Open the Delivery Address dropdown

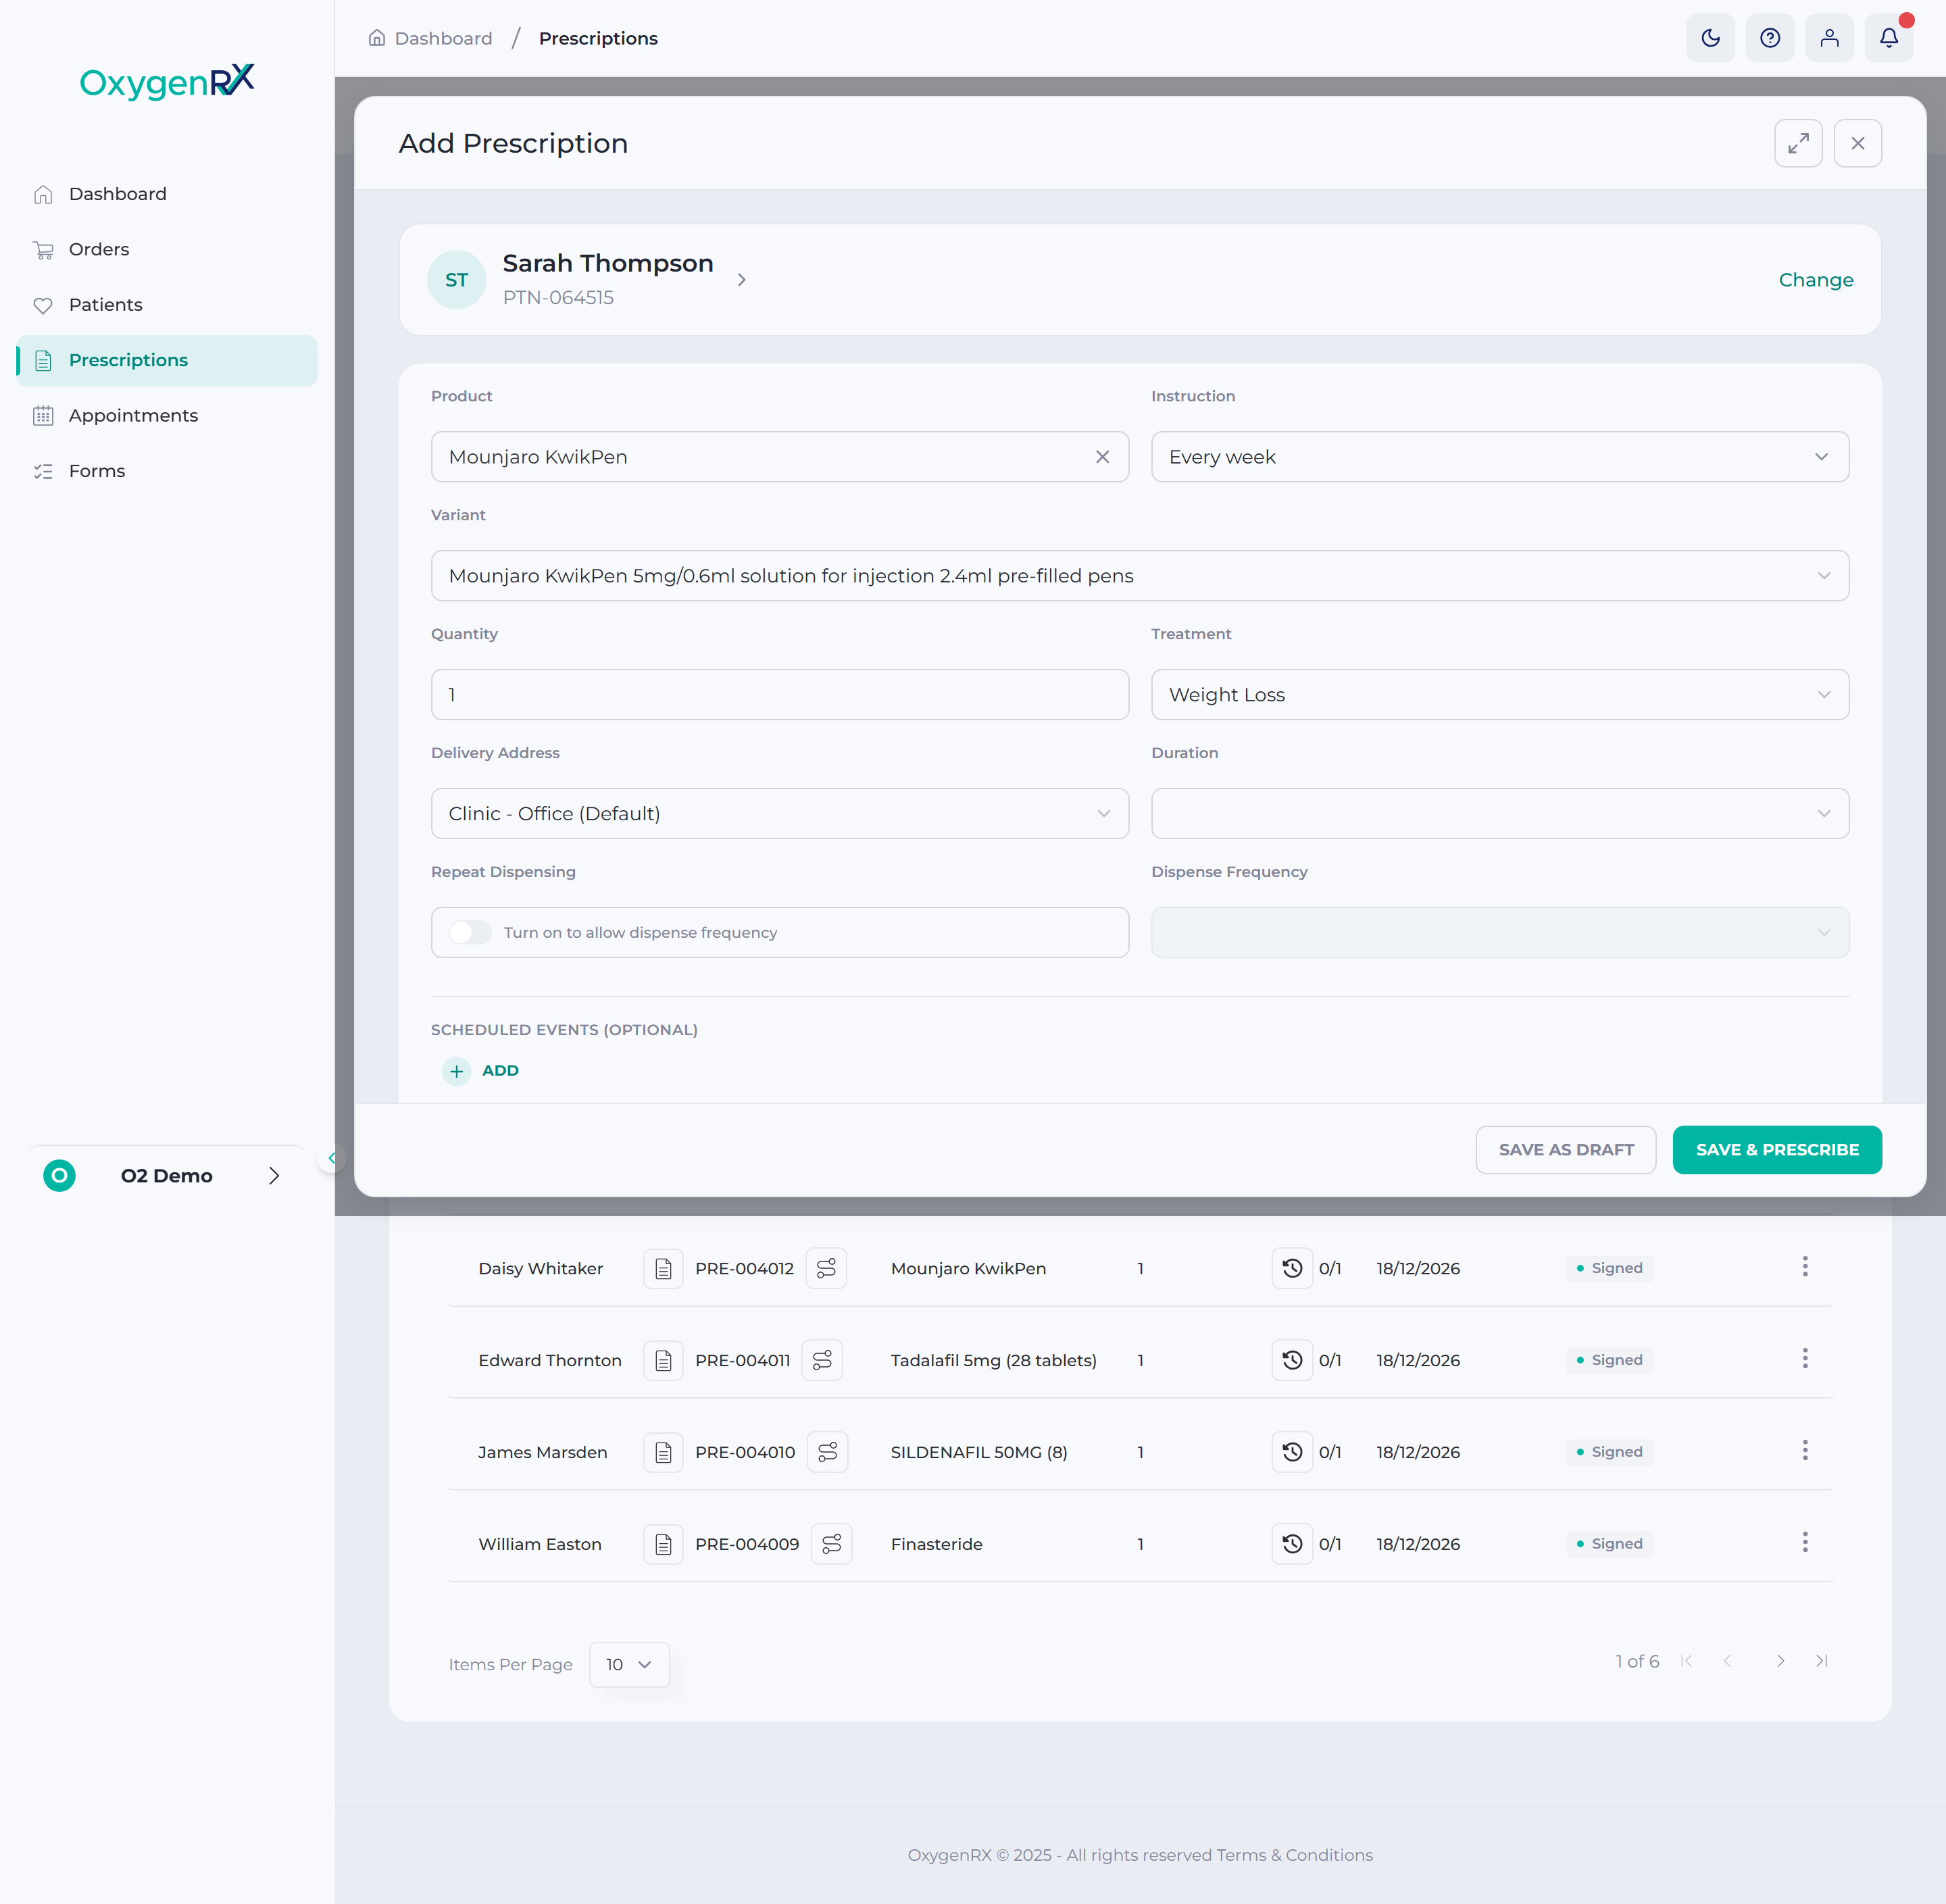780,814
